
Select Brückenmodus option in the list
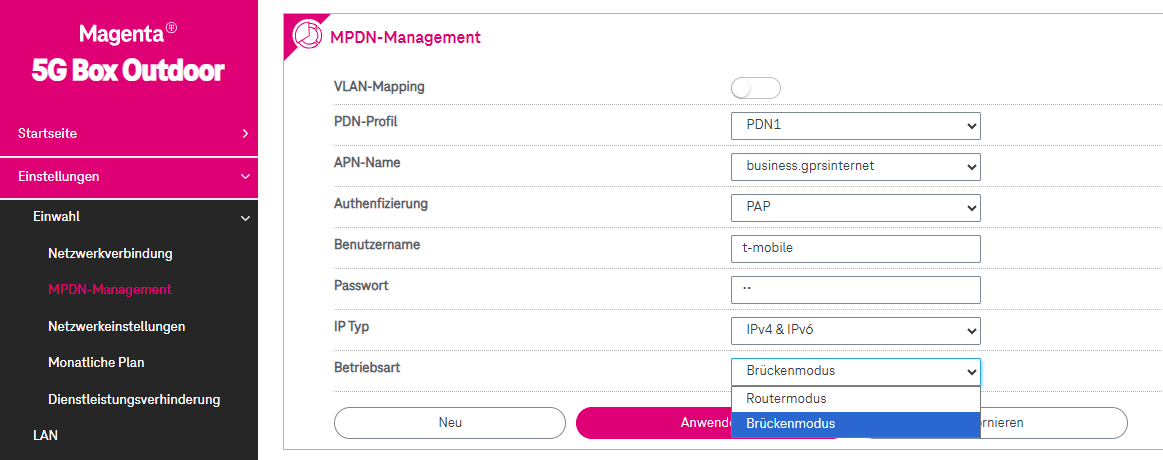(856, 424)
